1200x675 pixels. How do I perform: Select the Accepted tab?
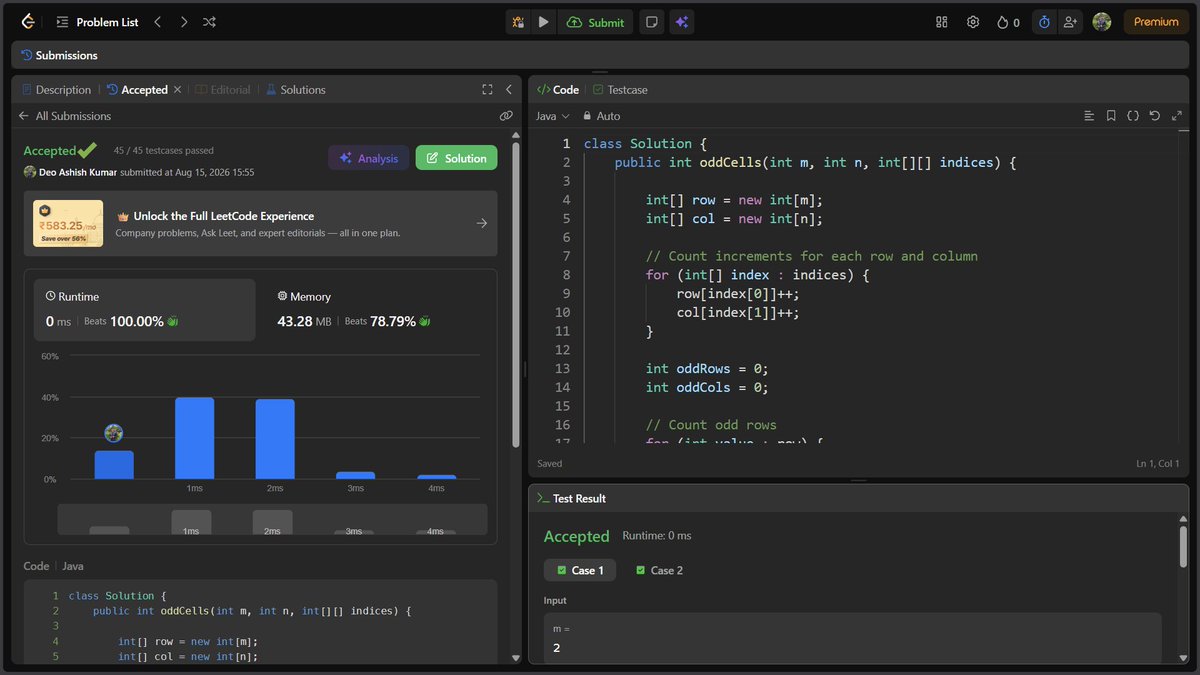(137, 90)
